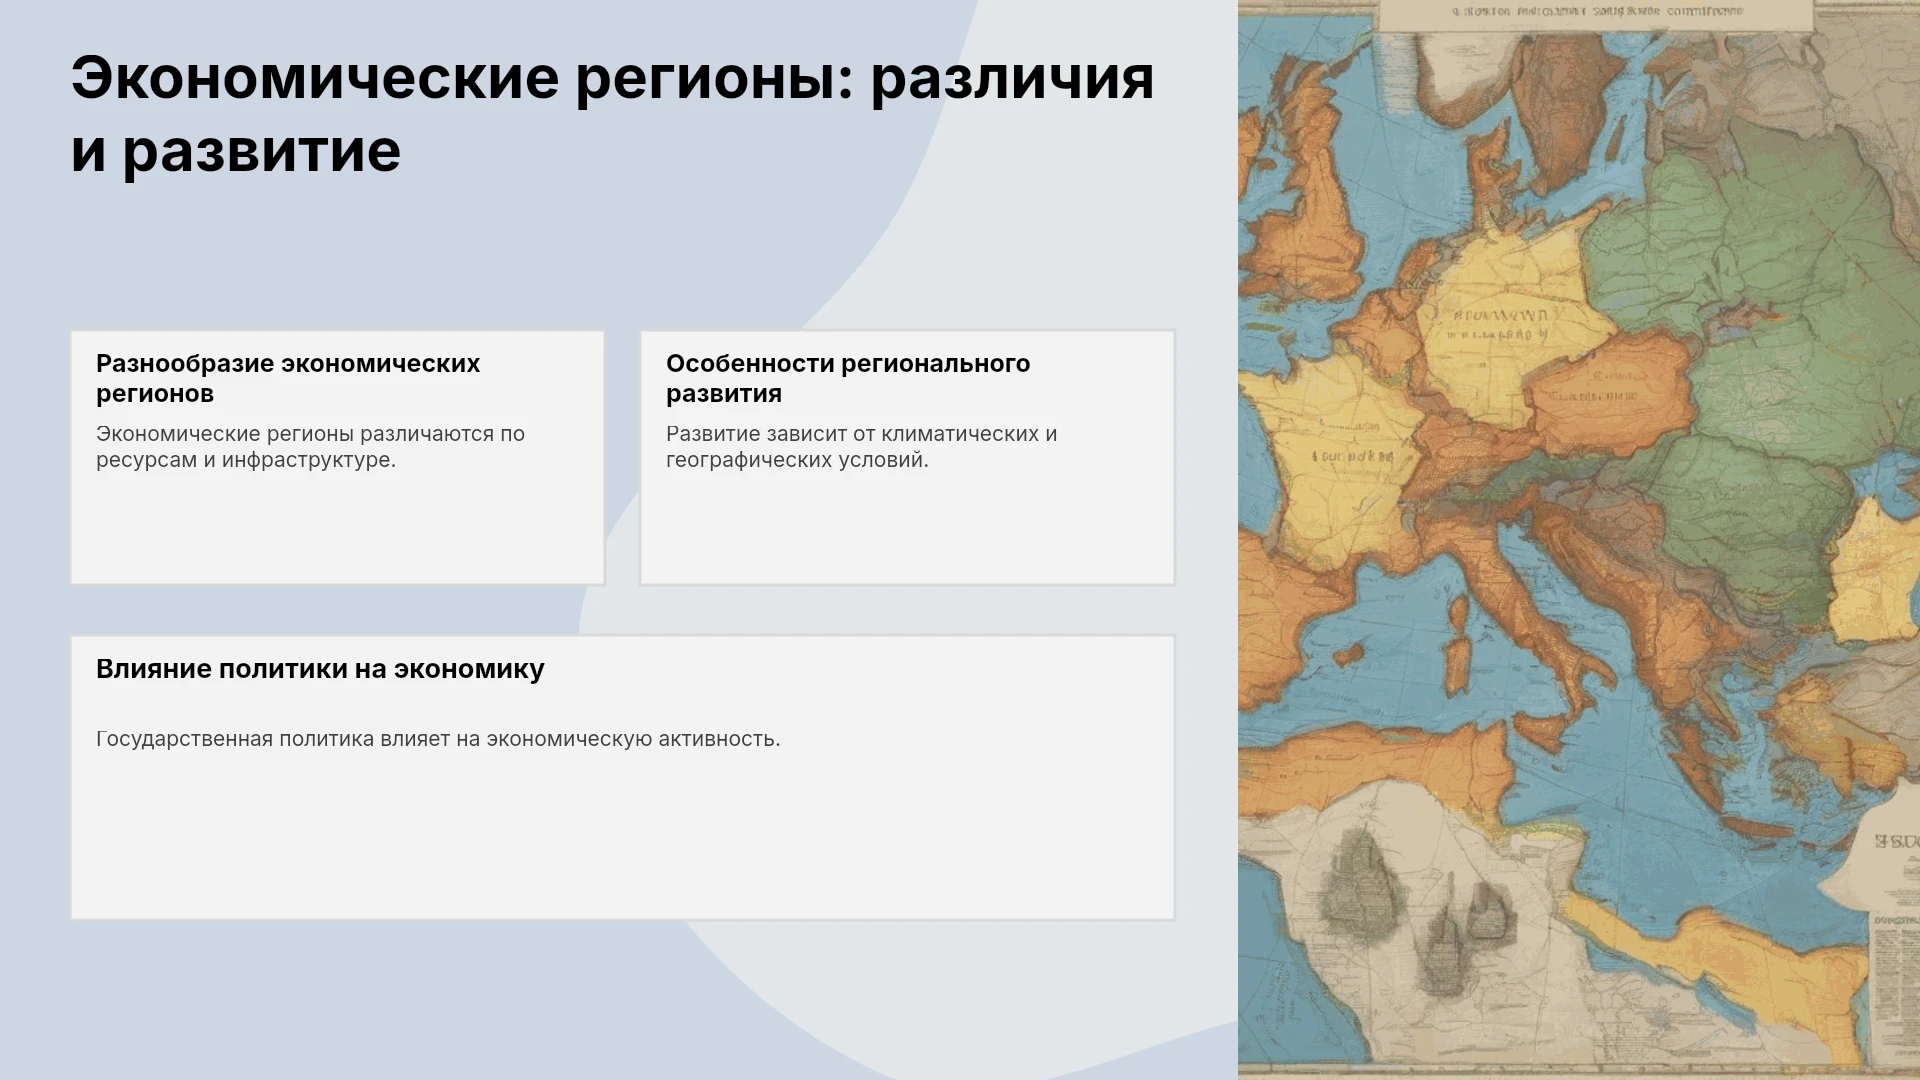Click the empty area of the first card
1920x1080 pixels.
pos(338,528)
